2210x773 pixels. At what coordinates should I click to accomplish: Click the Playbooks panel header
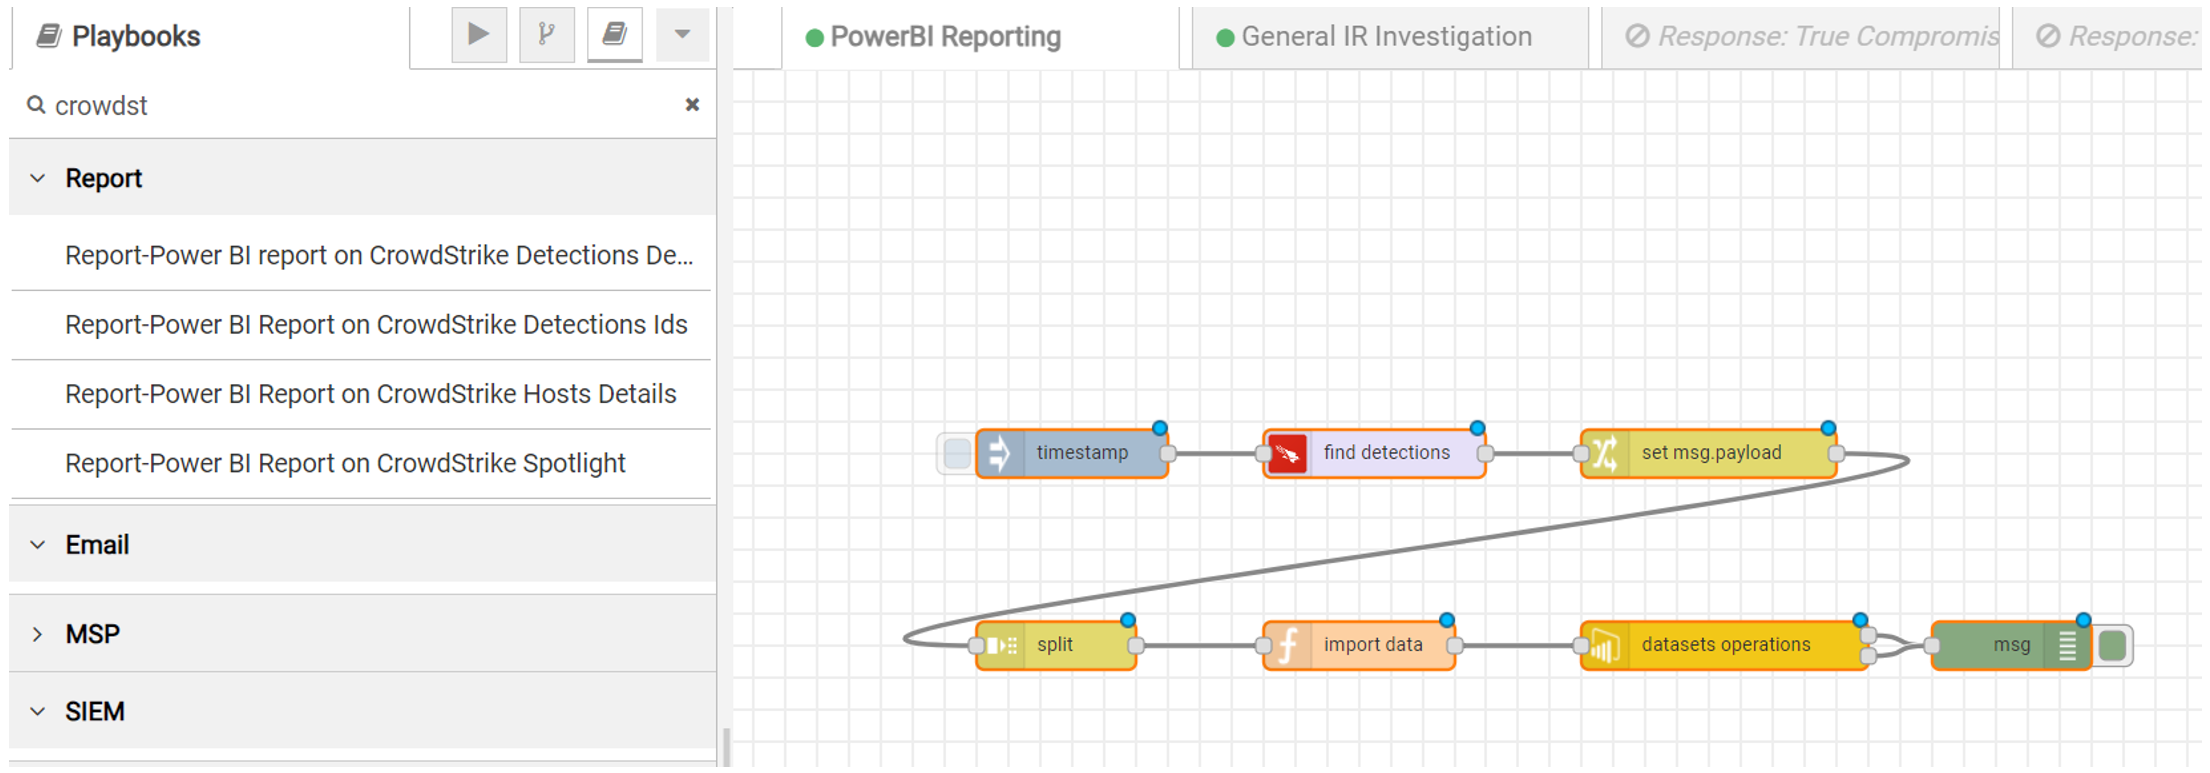pos(118,37)
